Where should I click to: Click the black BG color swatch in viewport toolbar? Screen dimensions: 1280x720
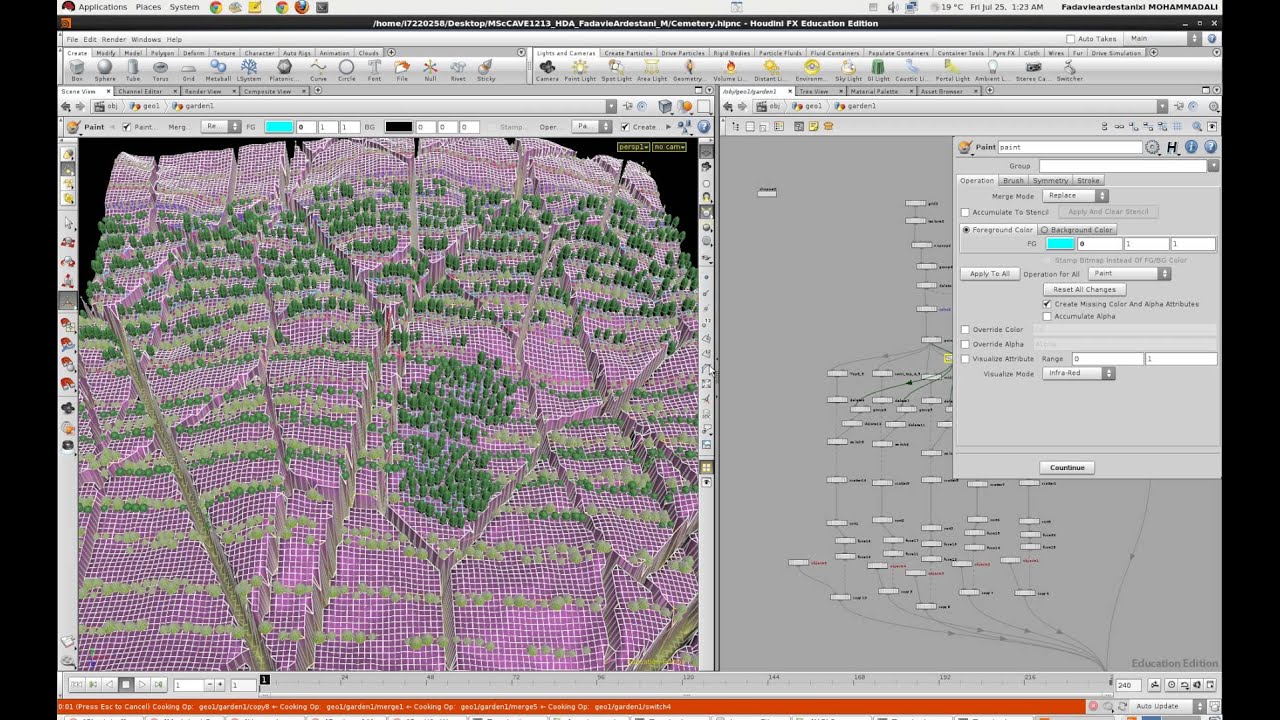point(398,127)
